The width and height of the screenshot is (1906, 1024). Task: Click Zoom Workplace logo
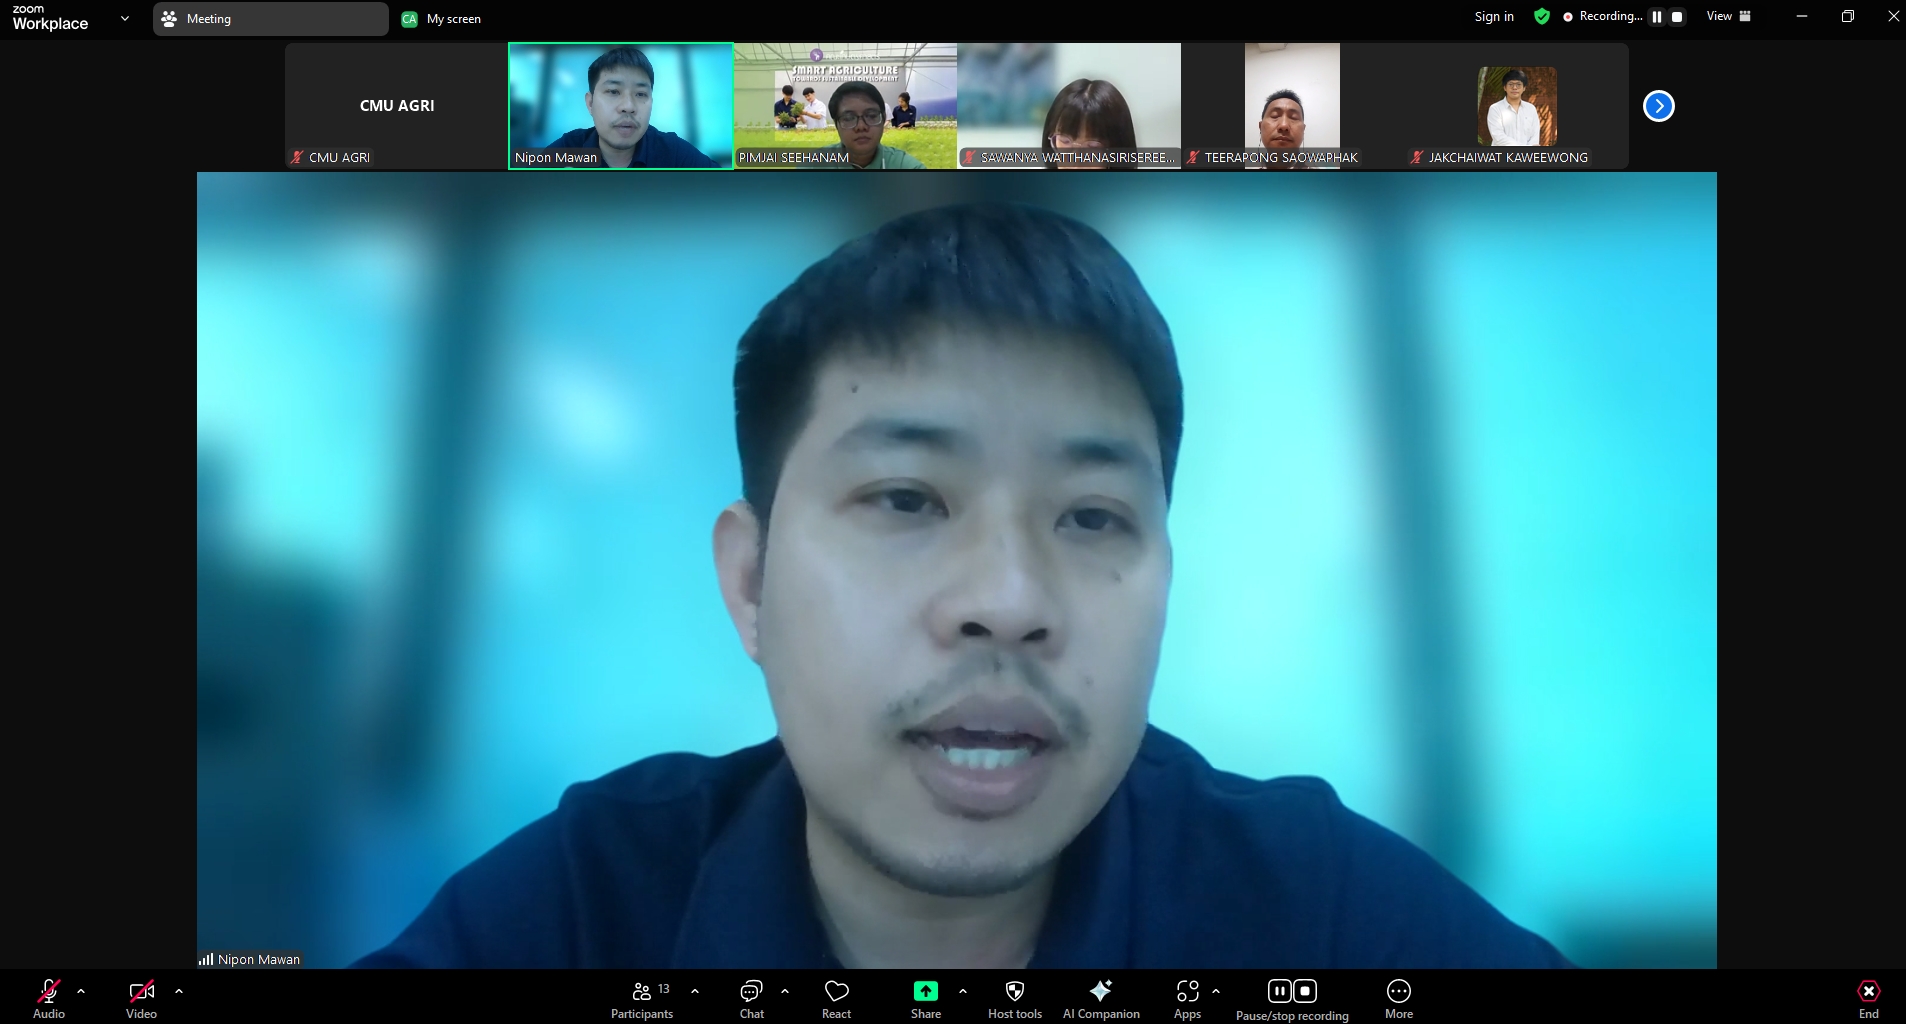pos(50,18)
